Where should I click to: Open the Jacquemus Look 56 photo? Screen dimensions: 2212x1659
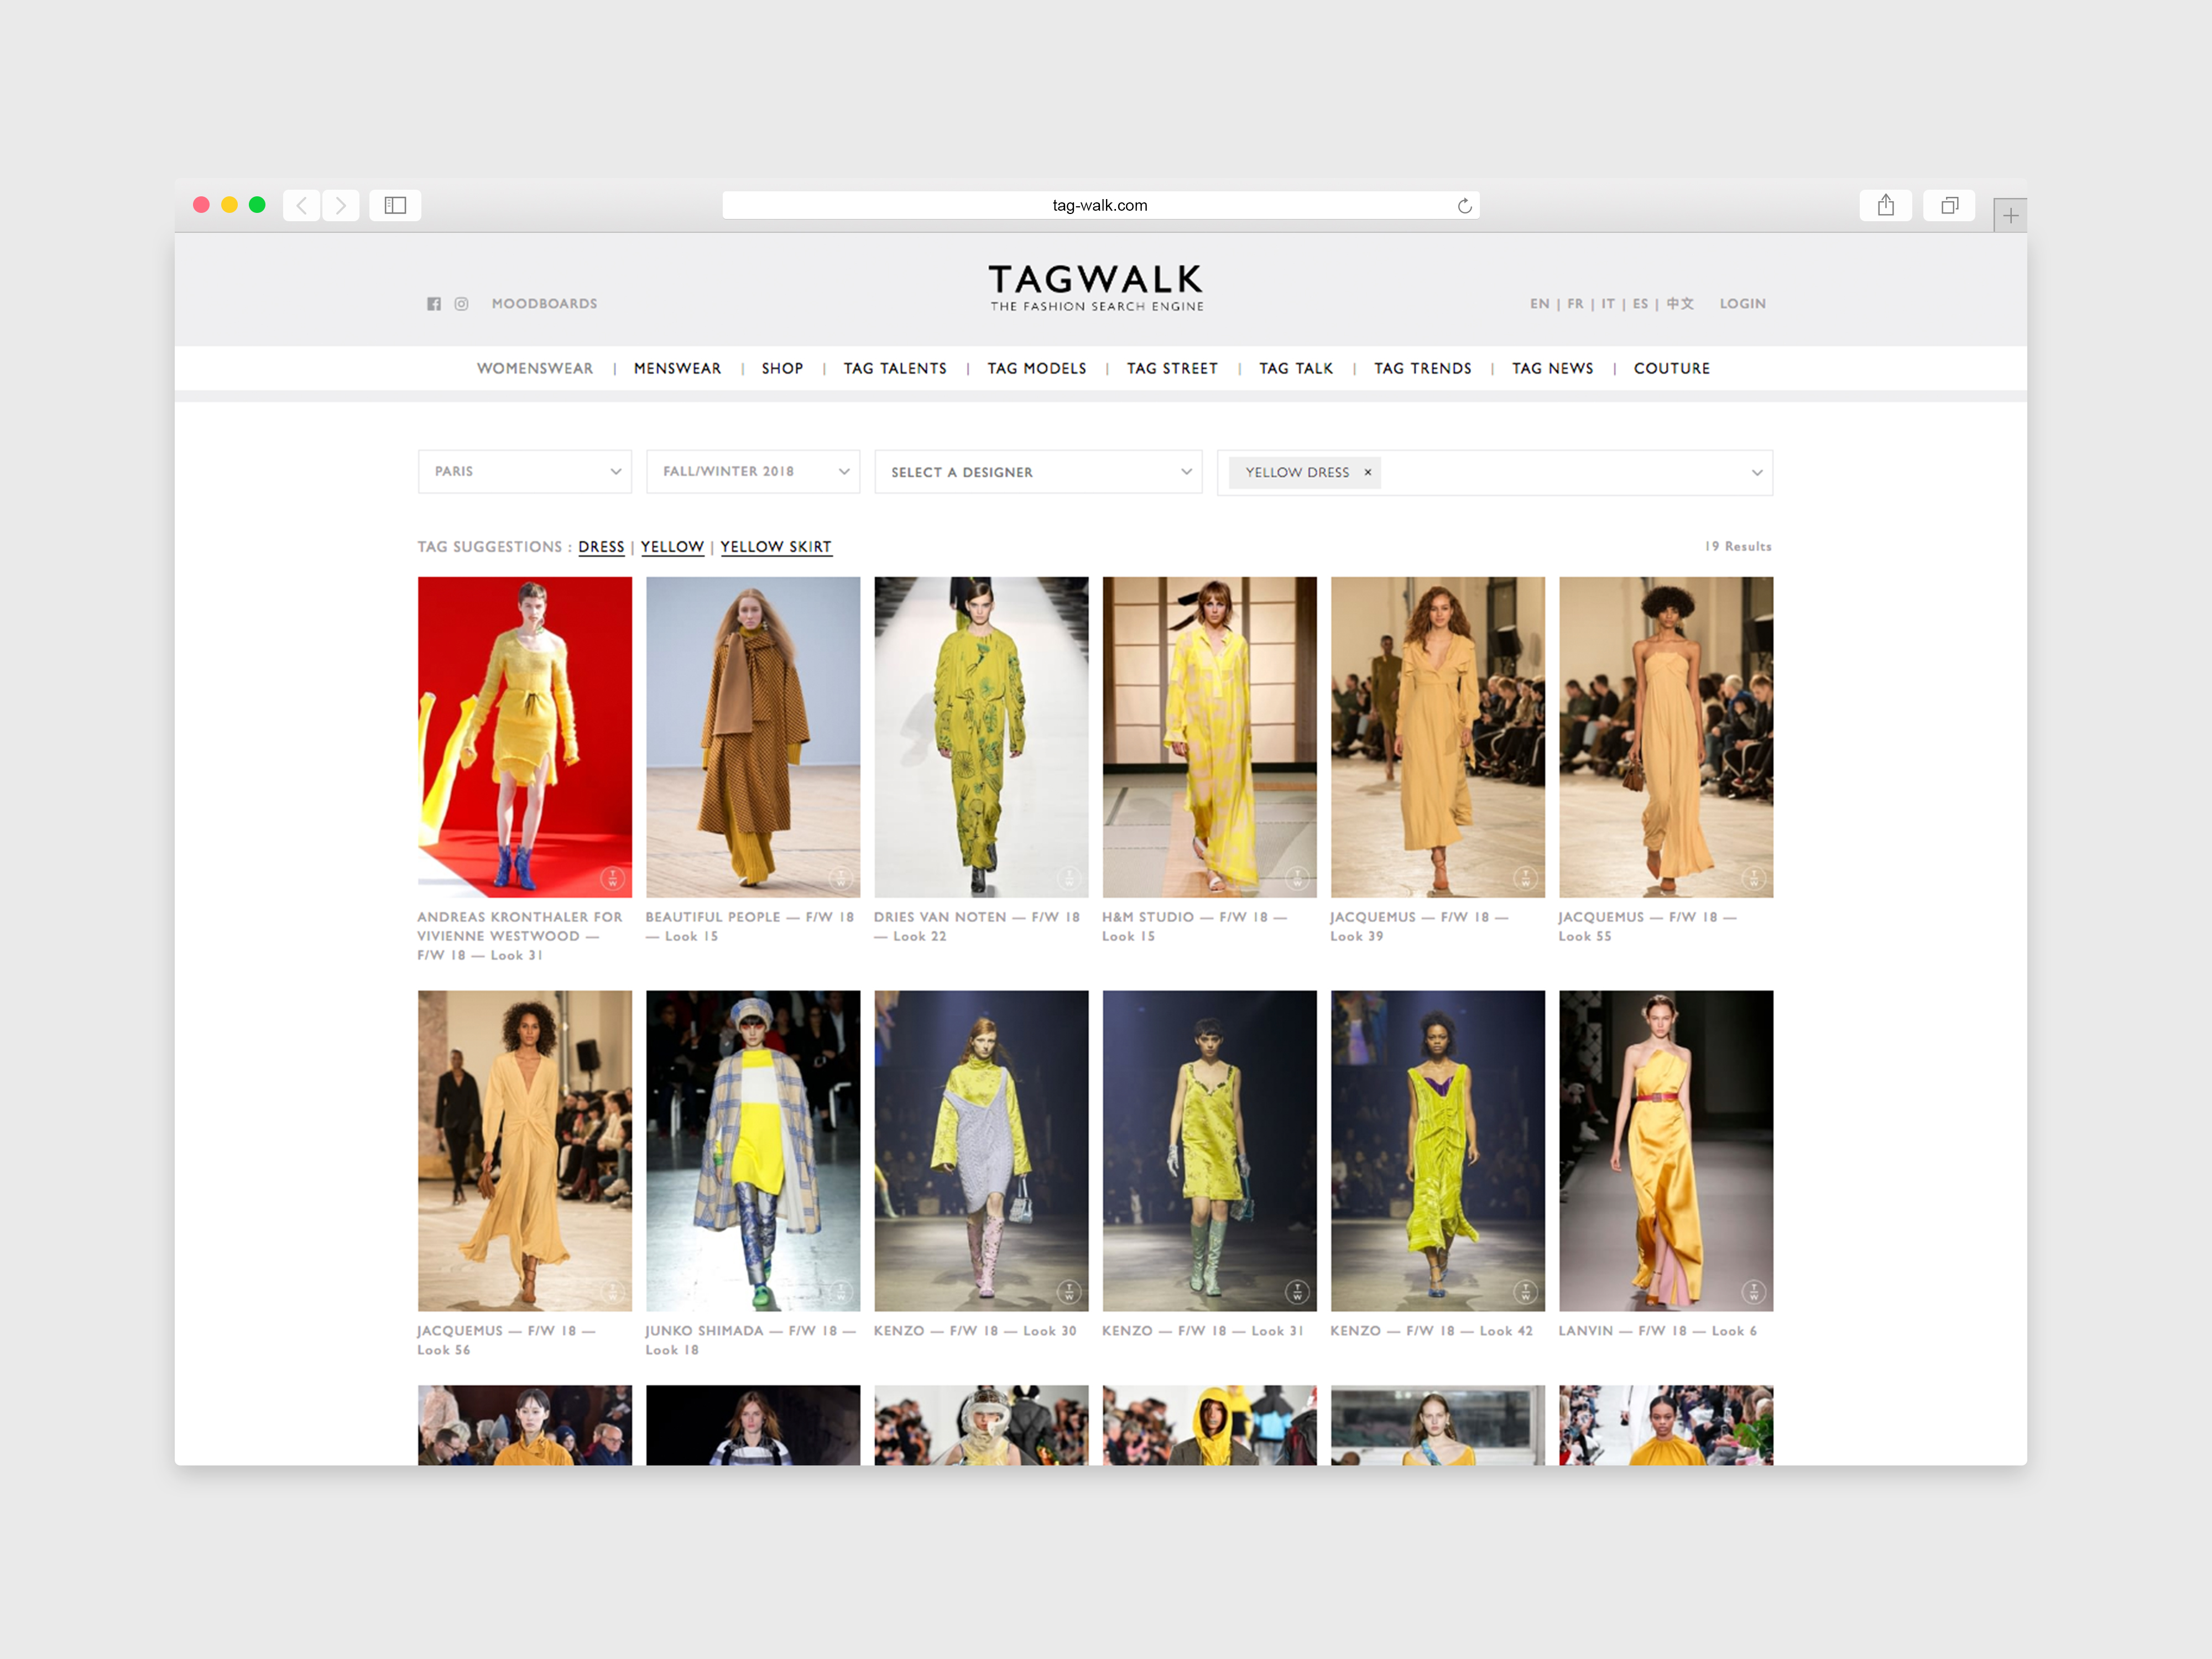(524, 1150)
